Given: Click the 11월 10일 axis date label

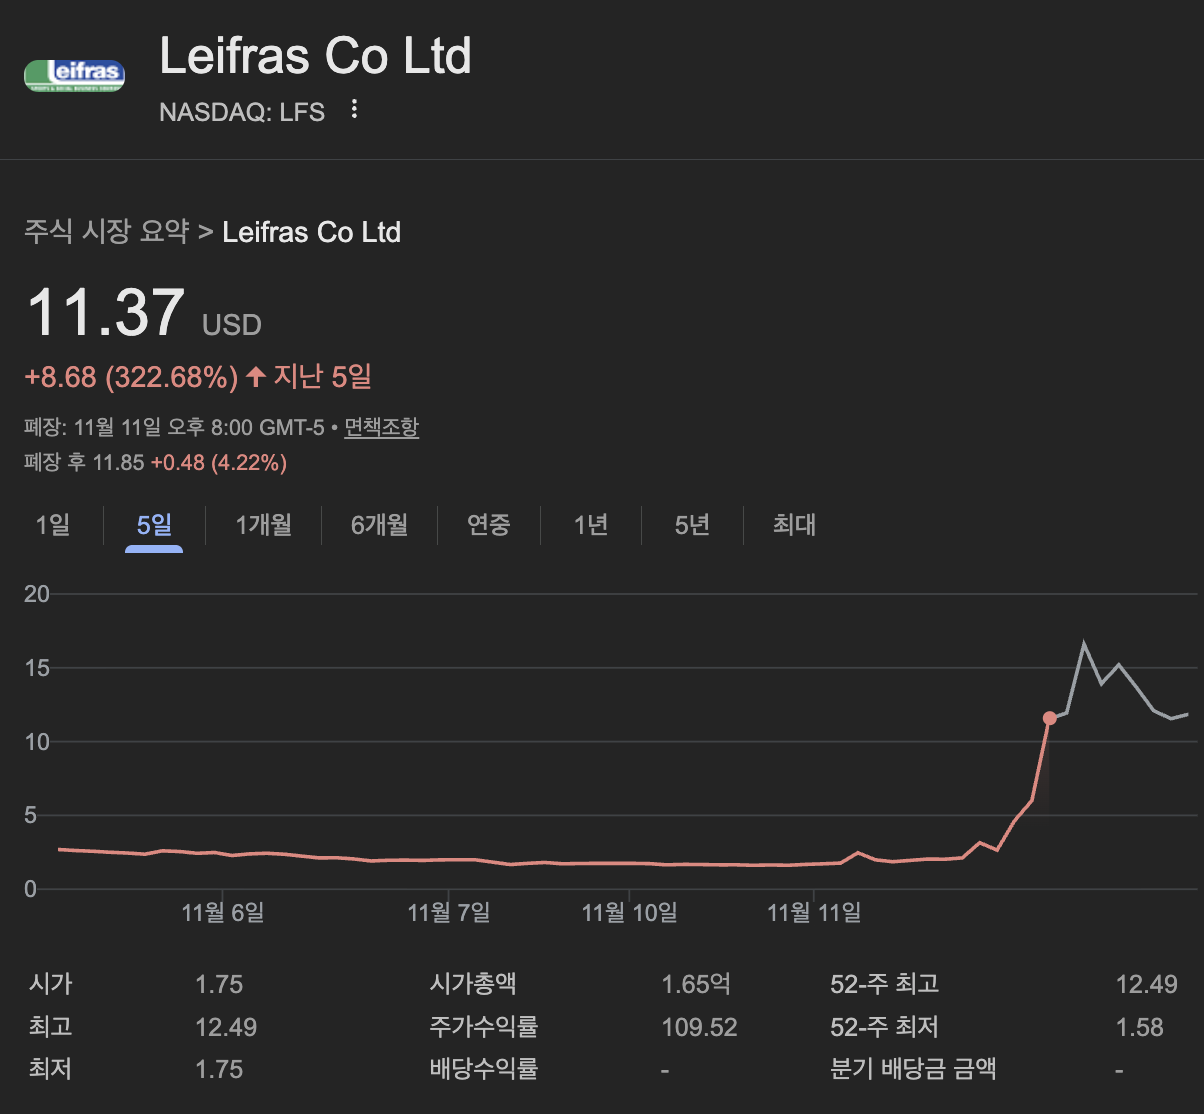Looking at the screenshot, I should click(629, 912).
